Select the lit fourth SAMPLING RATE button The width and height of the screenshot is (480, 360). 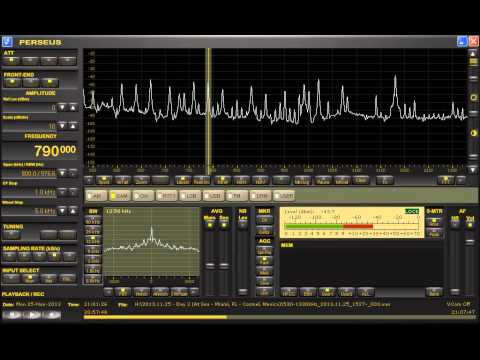[x=54, y=256]
